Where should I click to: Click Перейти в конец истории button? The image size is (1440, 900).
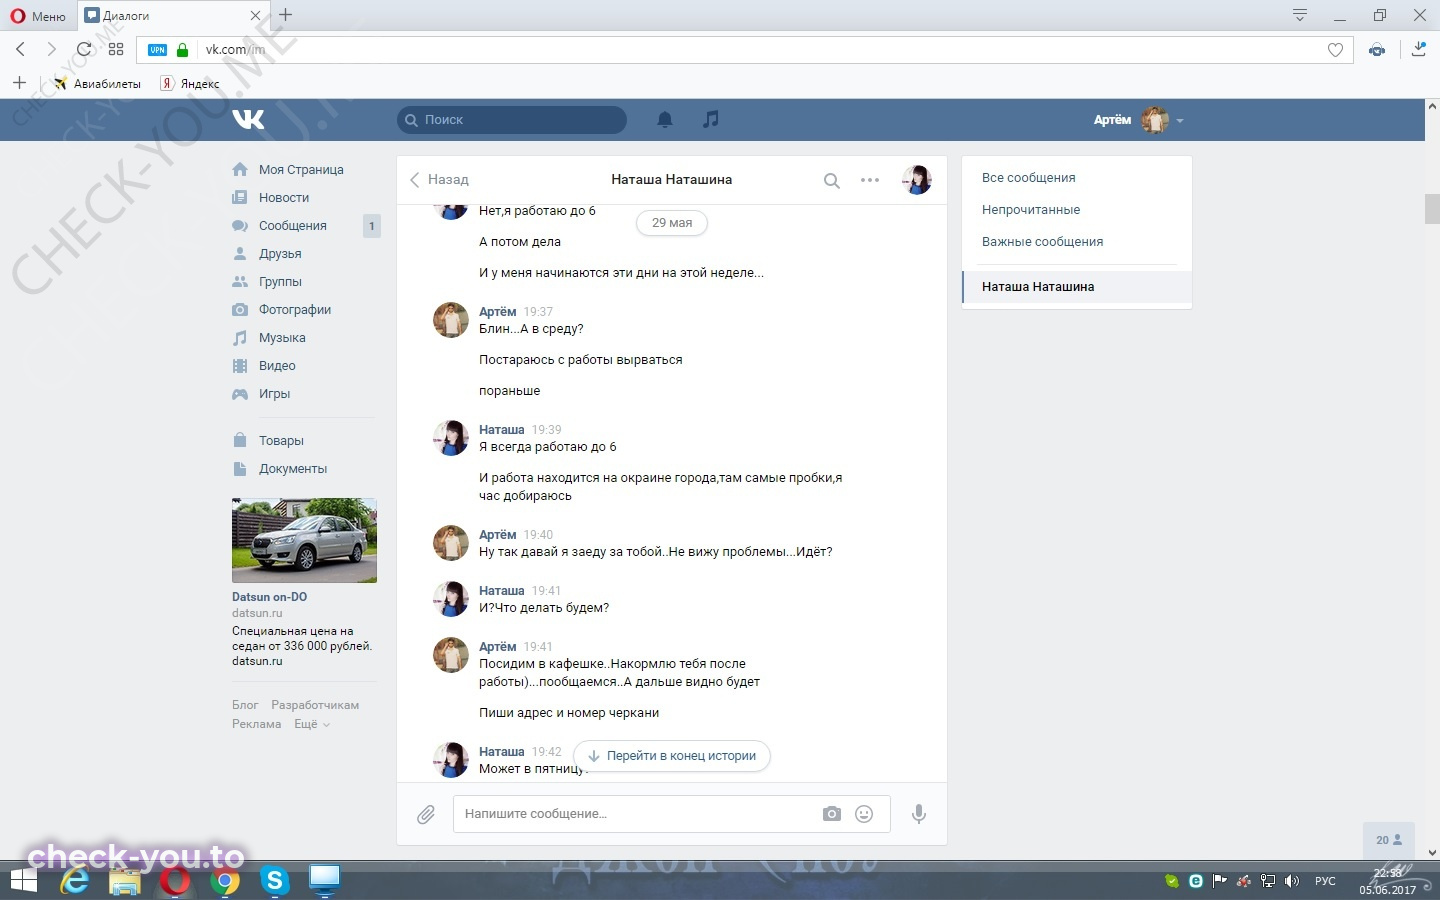pyautogui.click(x=672, y=756)
